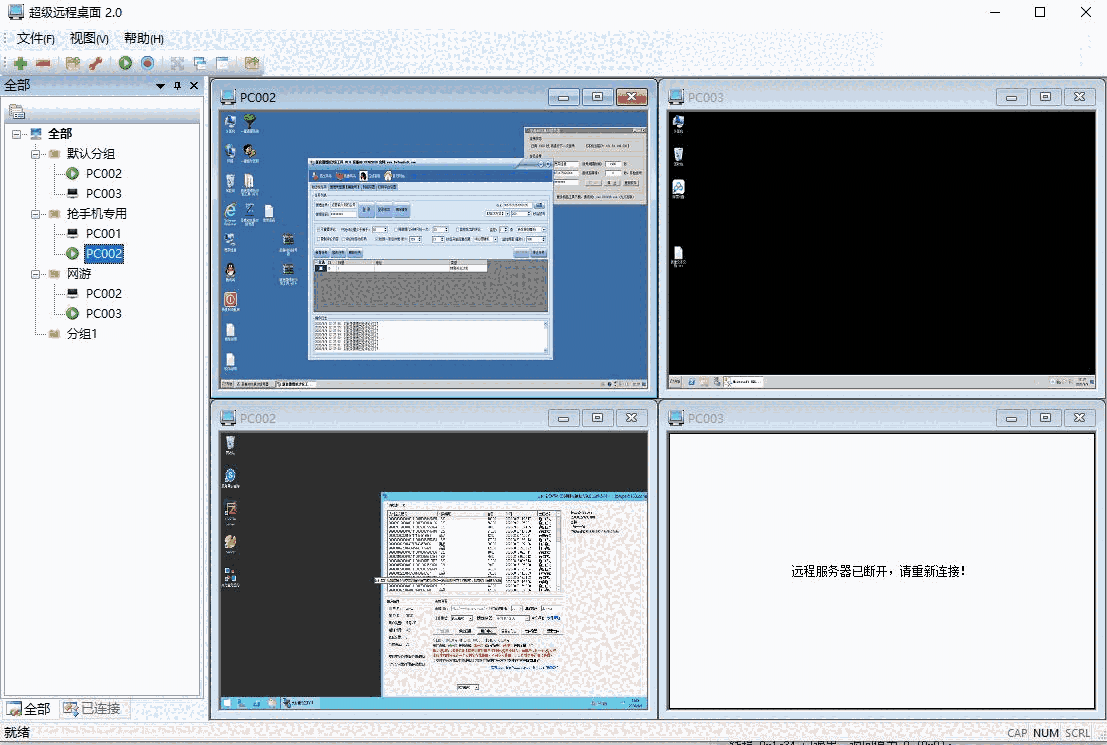Select PC002 under 网游

click(x=104, y=294)
